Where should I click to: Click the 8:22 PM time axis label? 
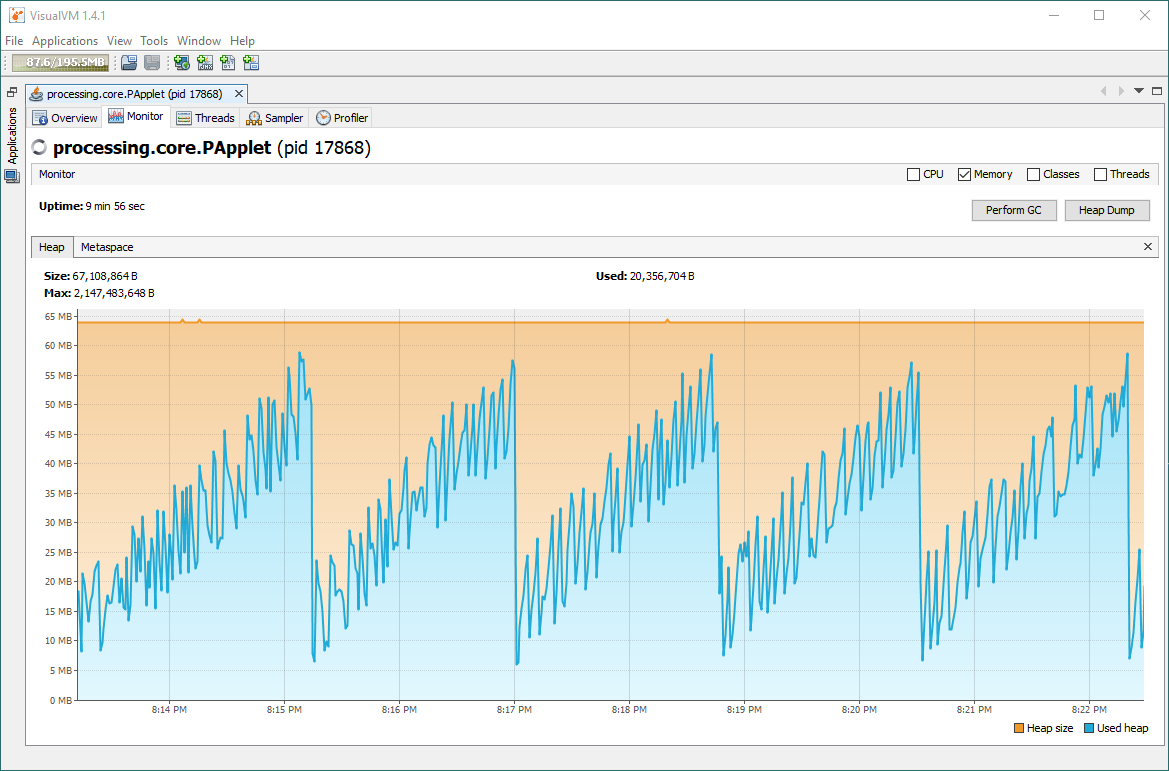pyautogui.click(x=1089, y=710)
